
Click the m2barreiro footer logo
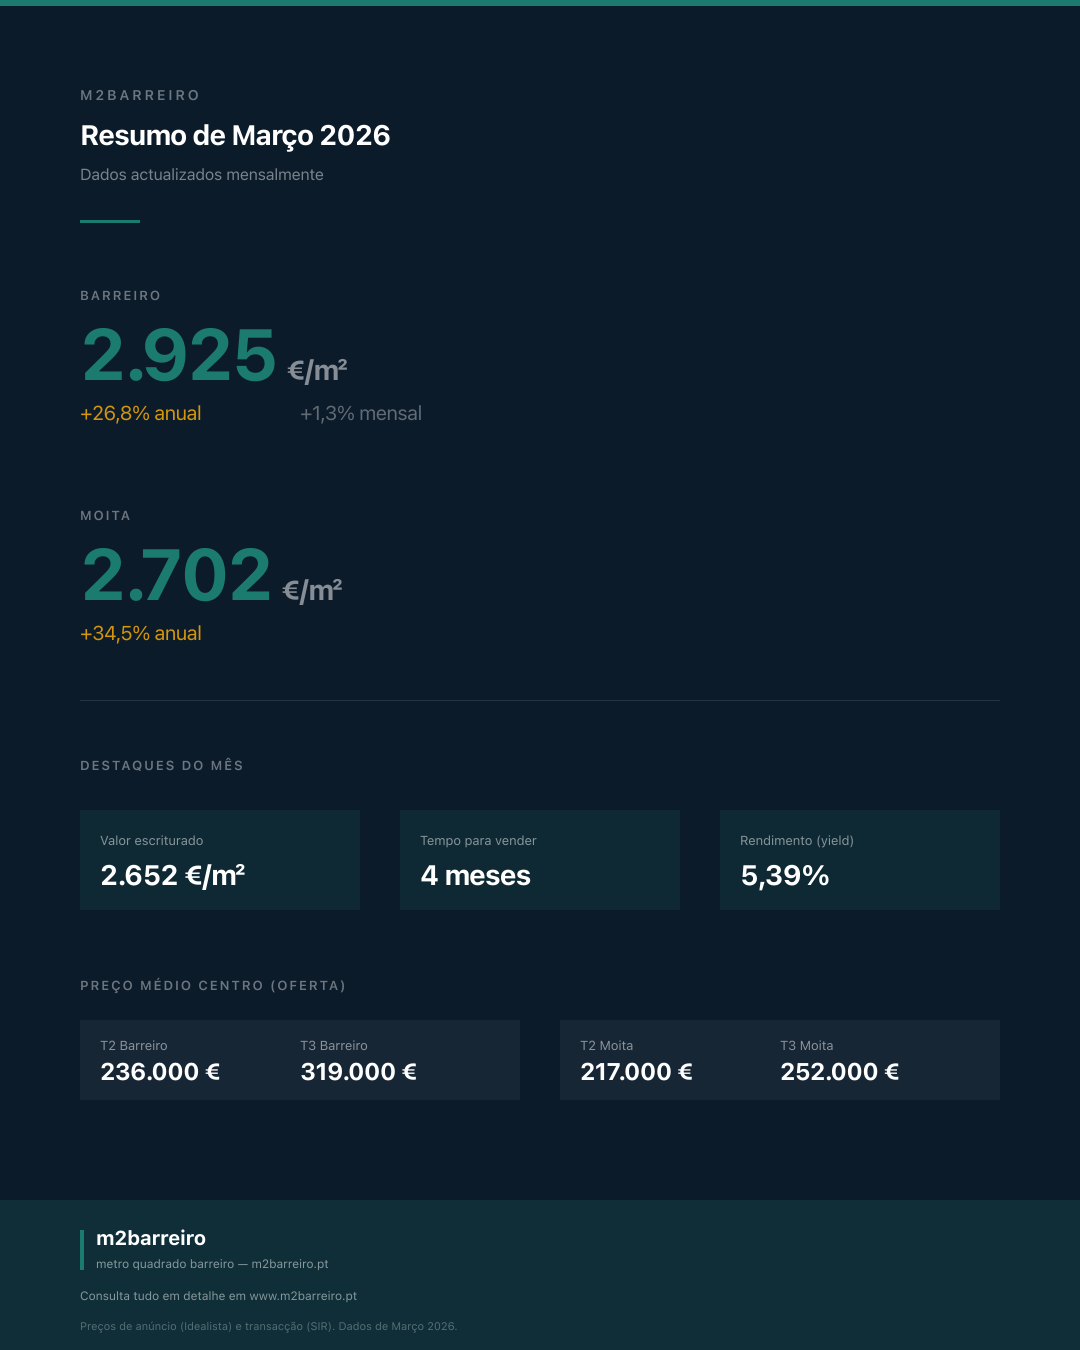pos(151,1238)
